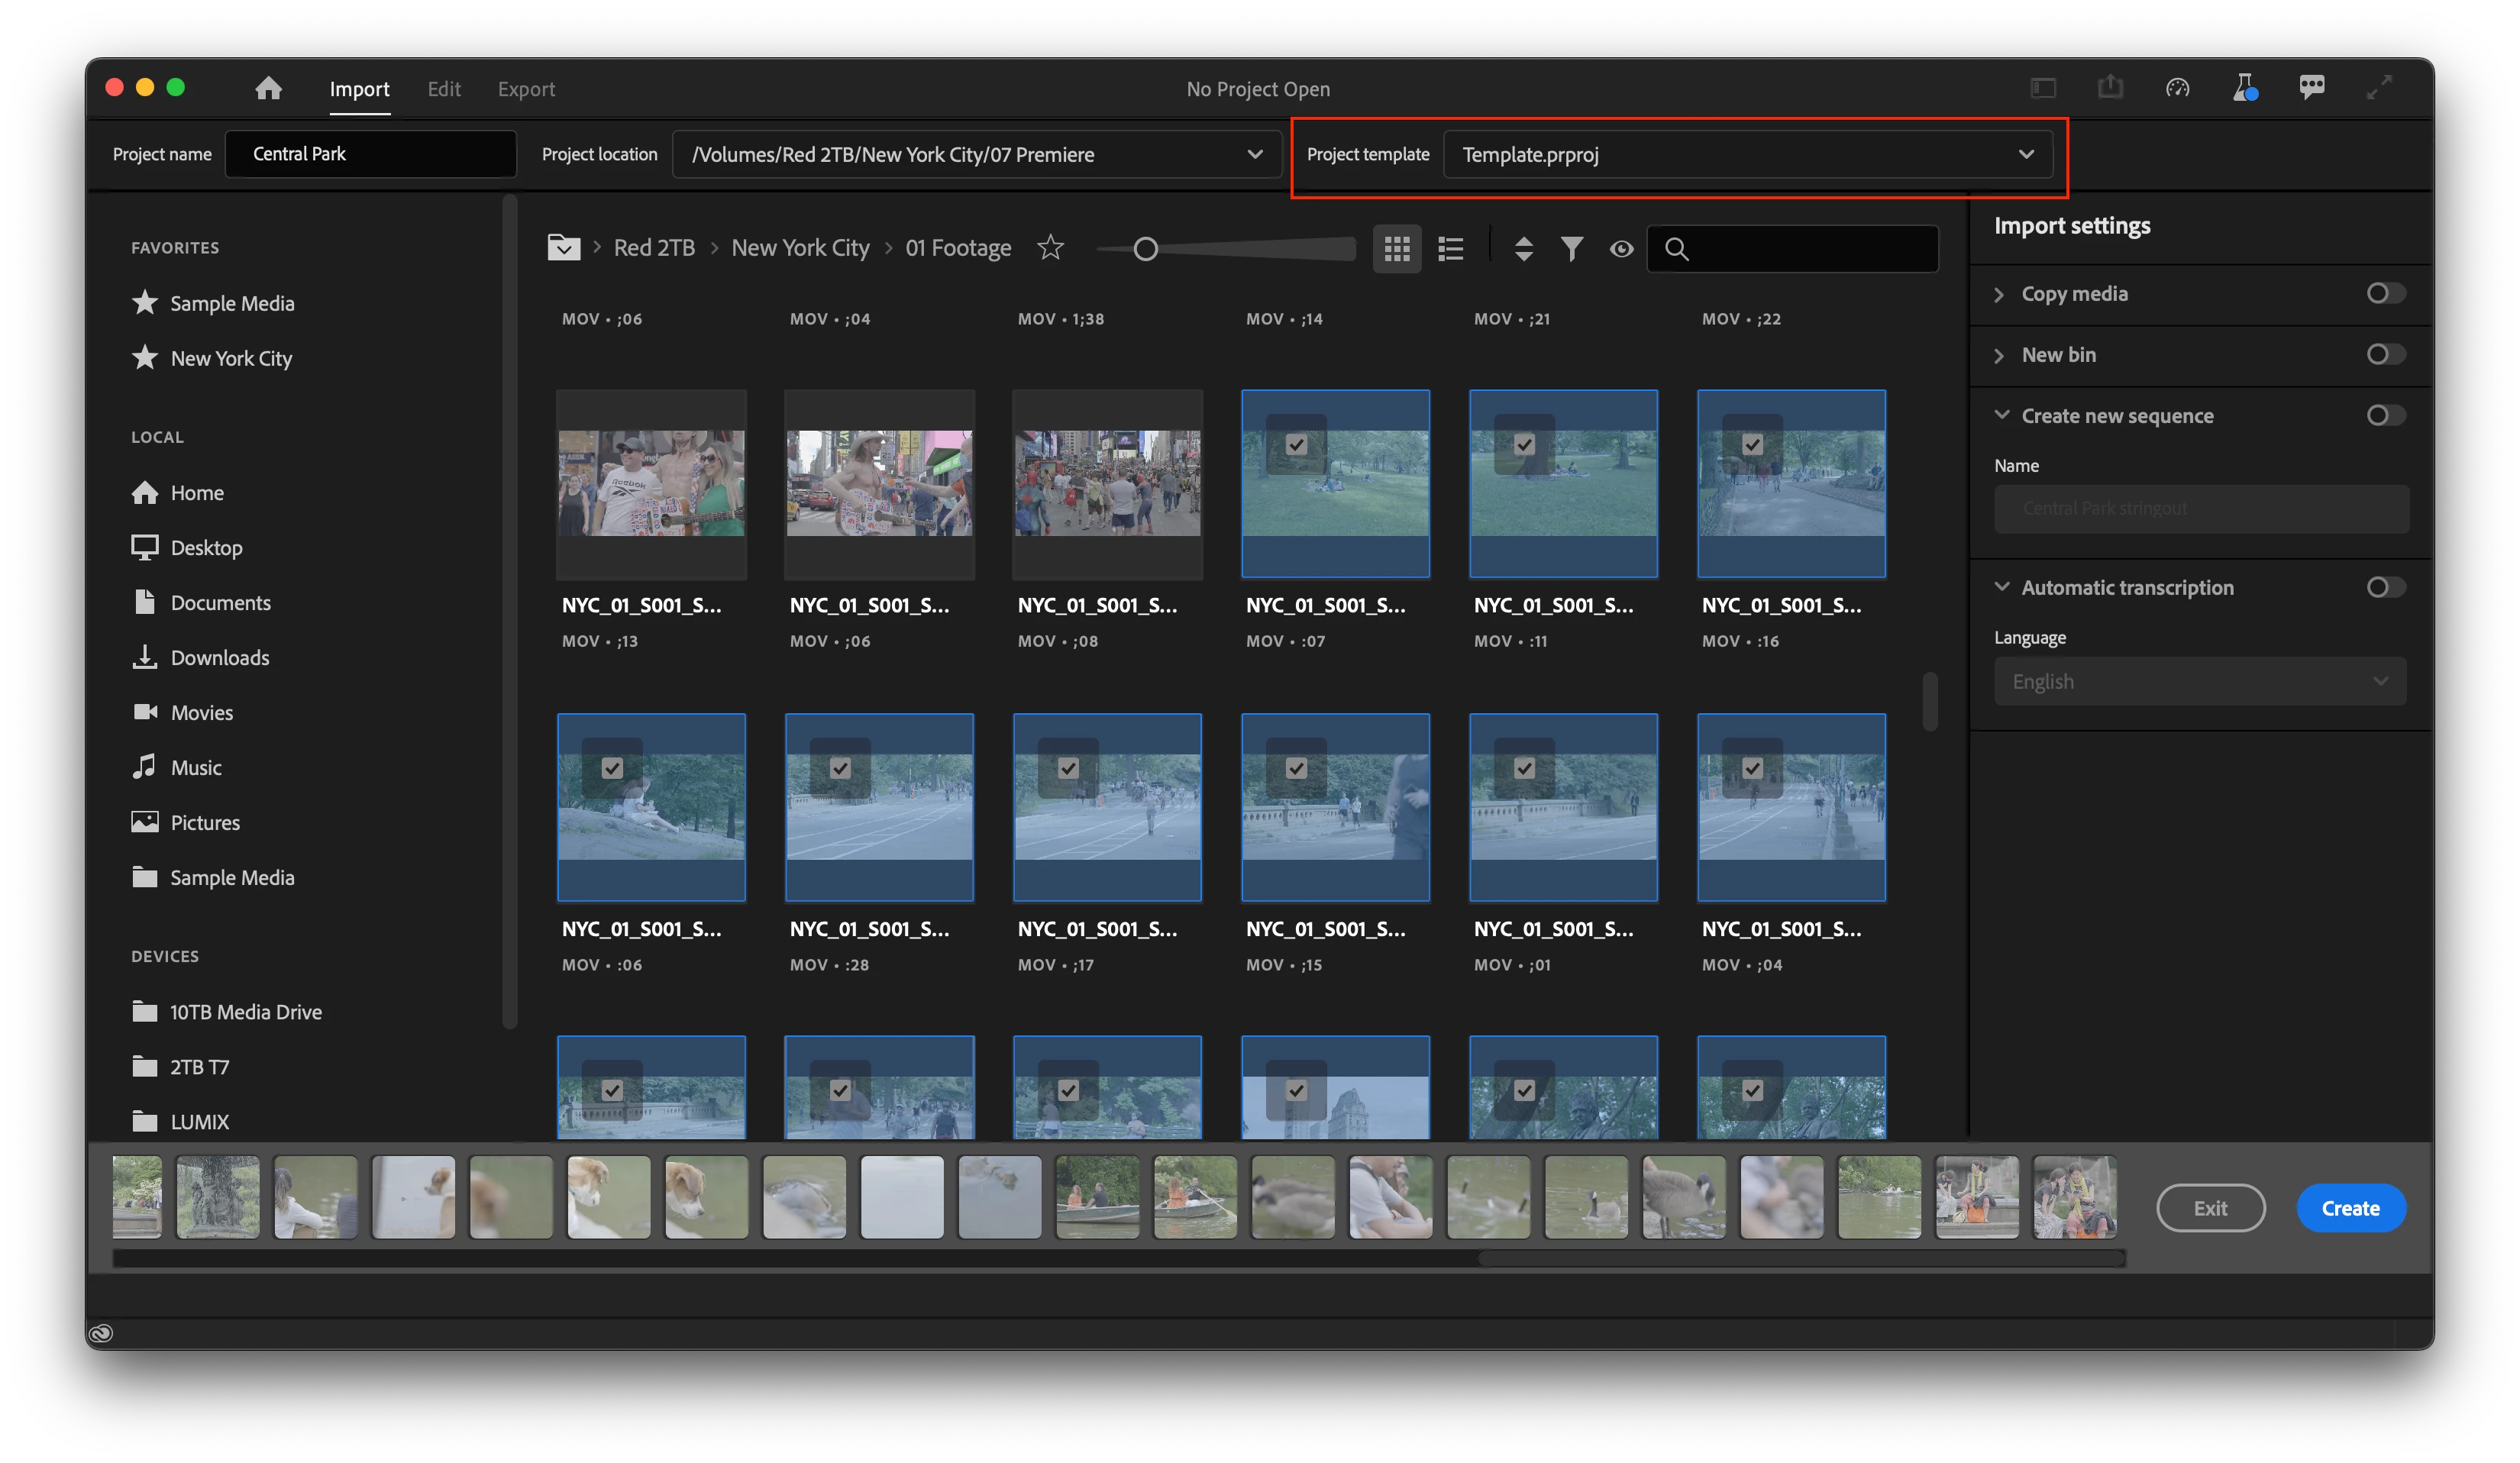The height and width of the screenshot is (1463, 2520).
Task: Open the beaker new features icon
Action: click(2244, 88)
